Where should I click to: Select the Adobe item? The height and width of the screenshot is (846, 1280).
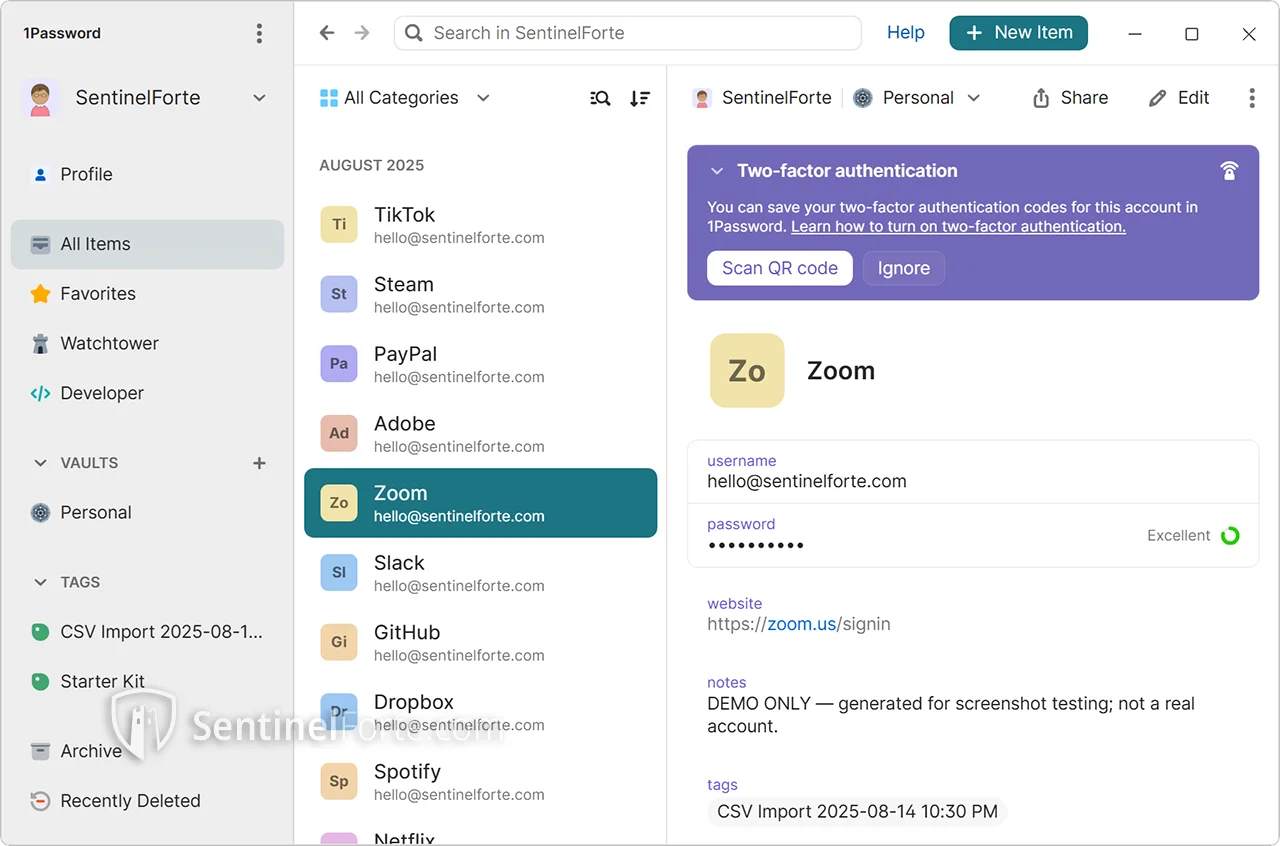[481, 433]
